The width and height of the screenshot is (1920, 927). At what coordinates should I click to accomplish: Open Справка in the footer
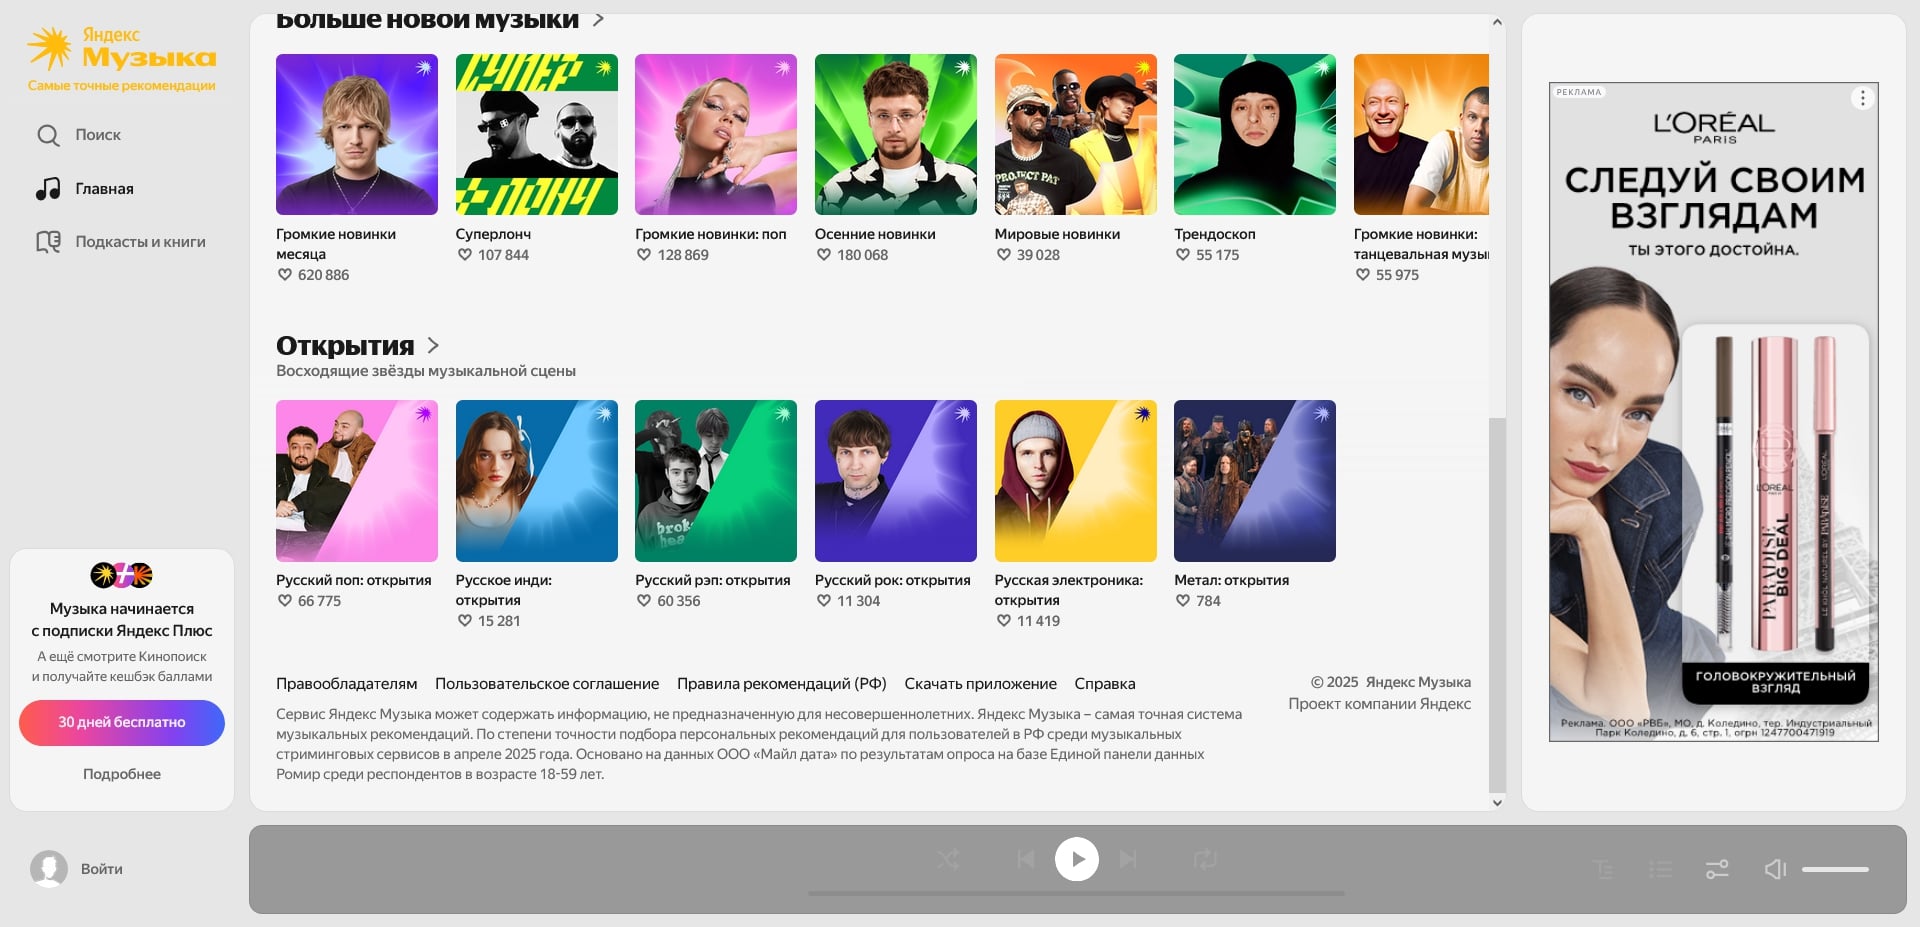click(x=1104, y=683)
